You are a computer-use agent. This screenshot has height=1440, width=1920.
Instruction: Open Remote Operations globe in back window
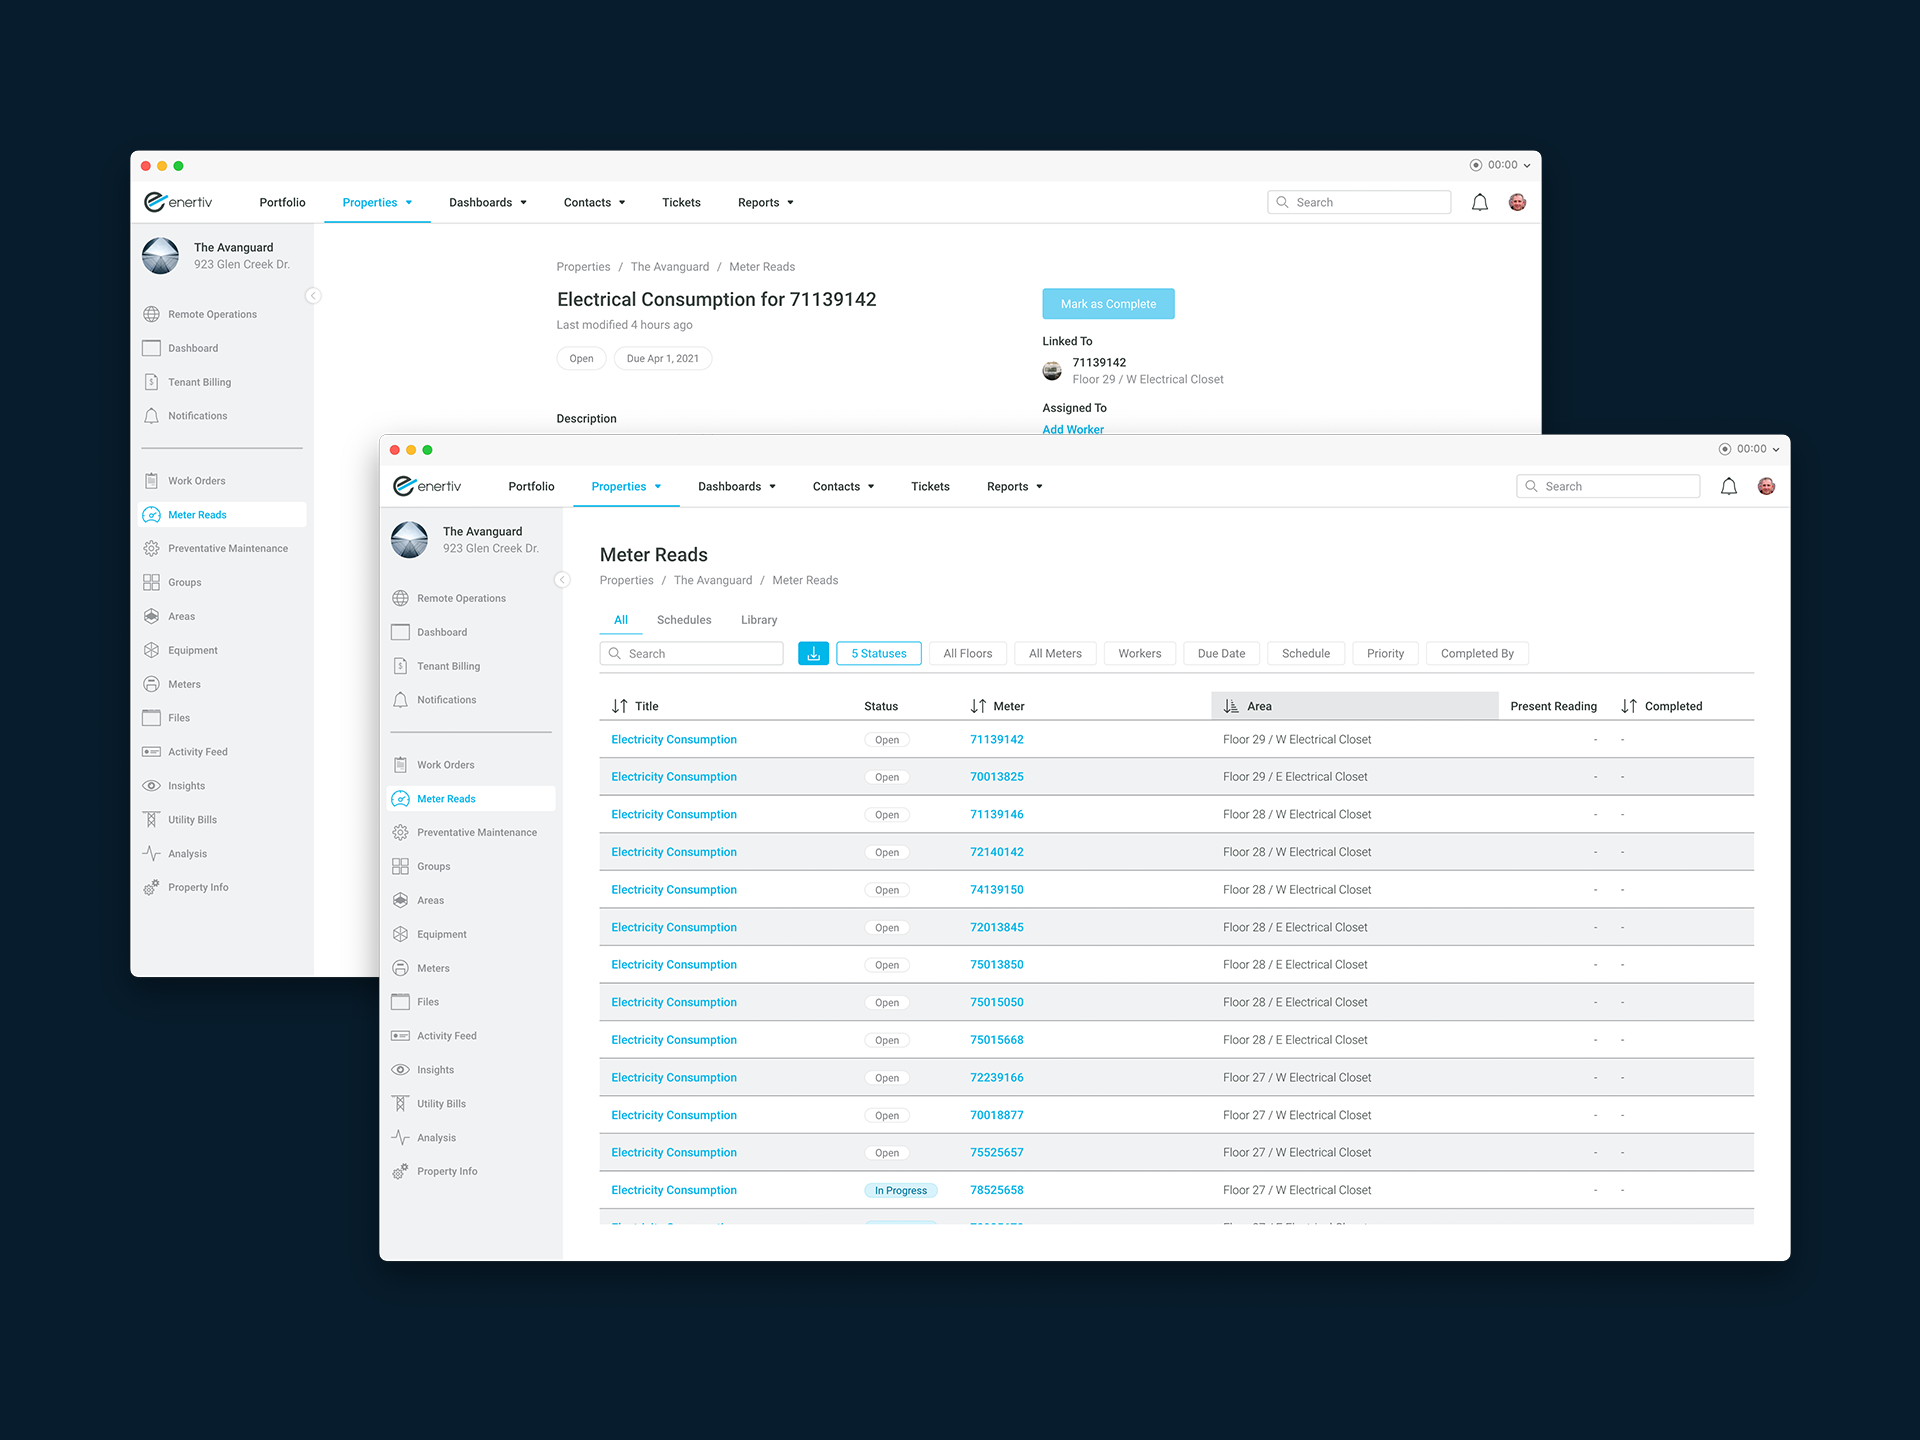pyautogui.click(x=152, y=314)
